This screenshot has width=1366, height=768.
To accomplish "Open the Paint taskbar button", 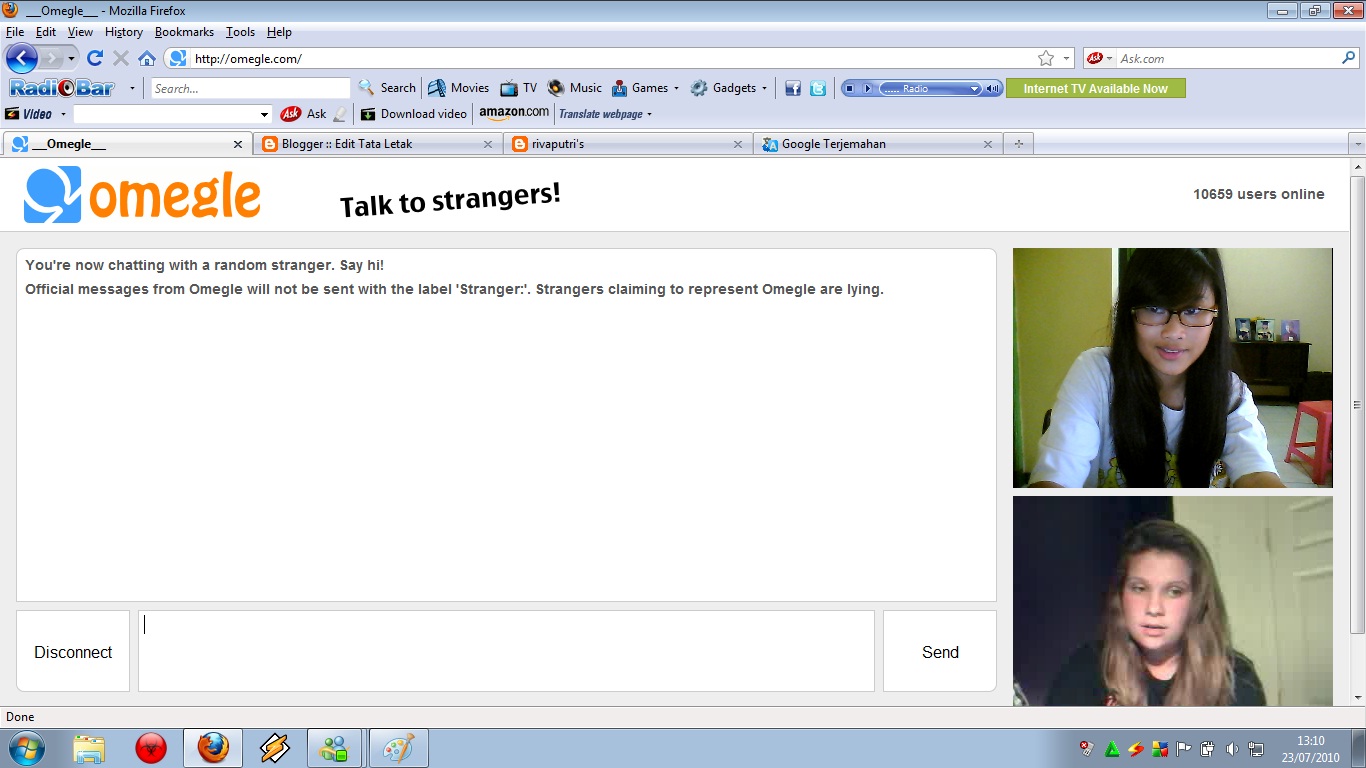I will 399,748.
